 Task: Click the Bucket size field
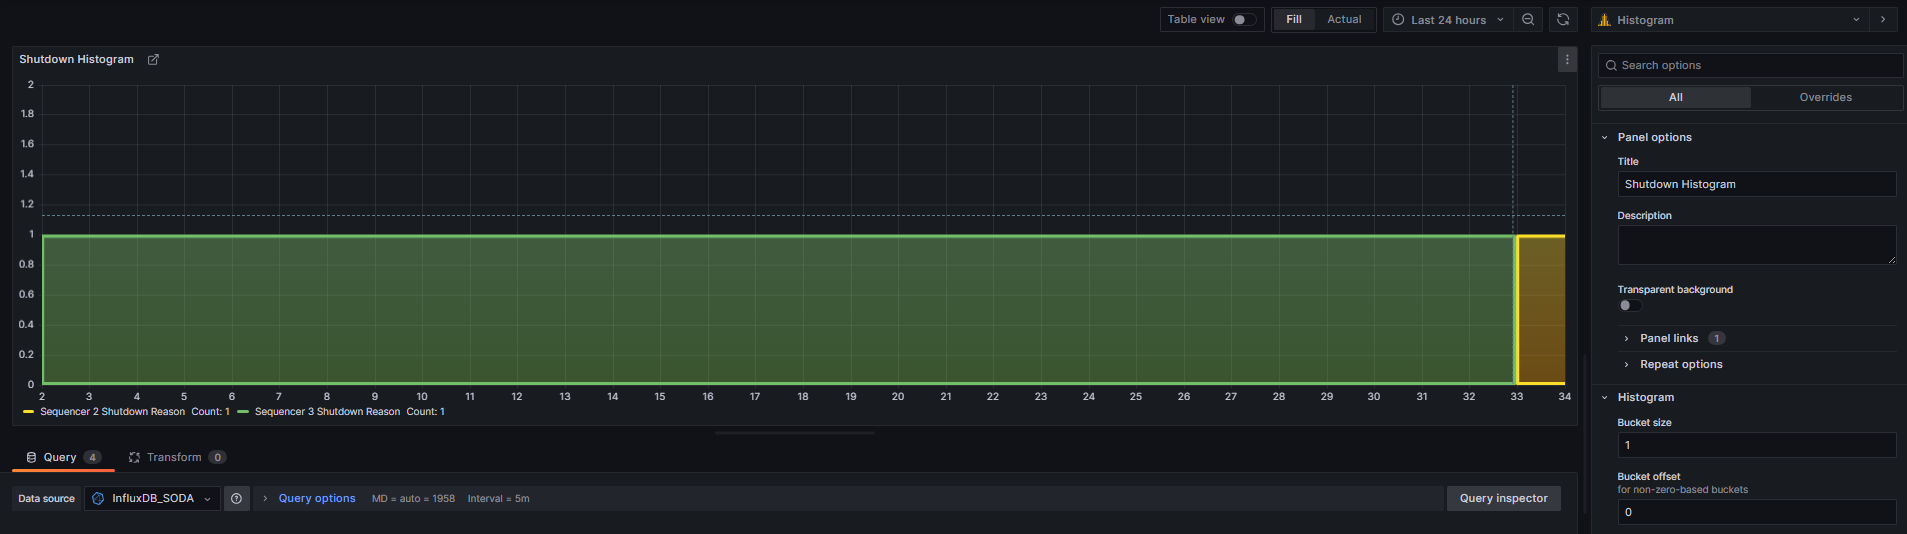1757,446
